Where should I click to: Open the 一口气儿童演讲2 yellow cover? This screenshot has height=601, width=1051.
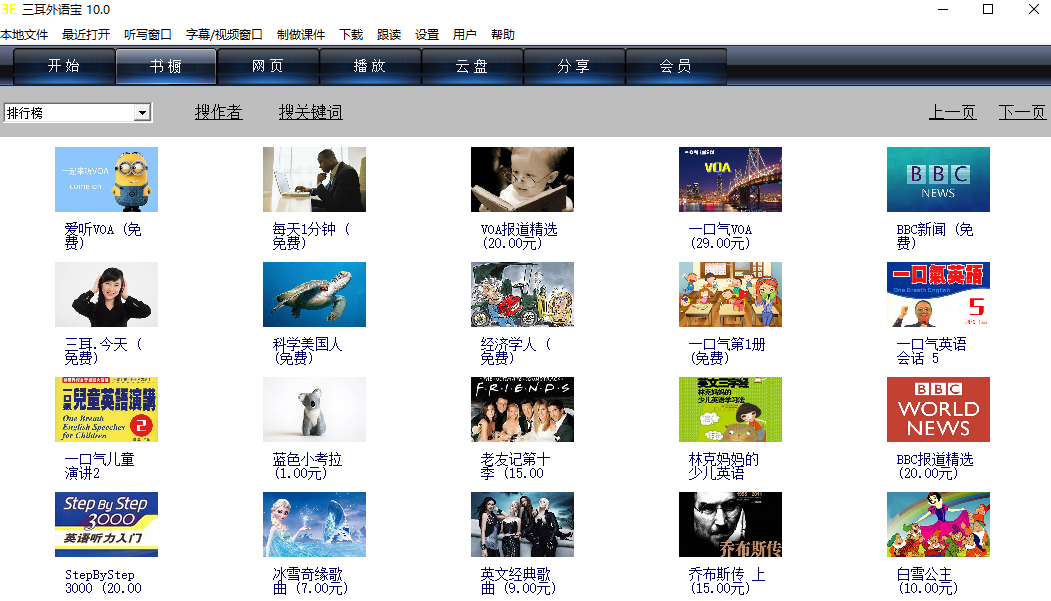pos(107,409)
